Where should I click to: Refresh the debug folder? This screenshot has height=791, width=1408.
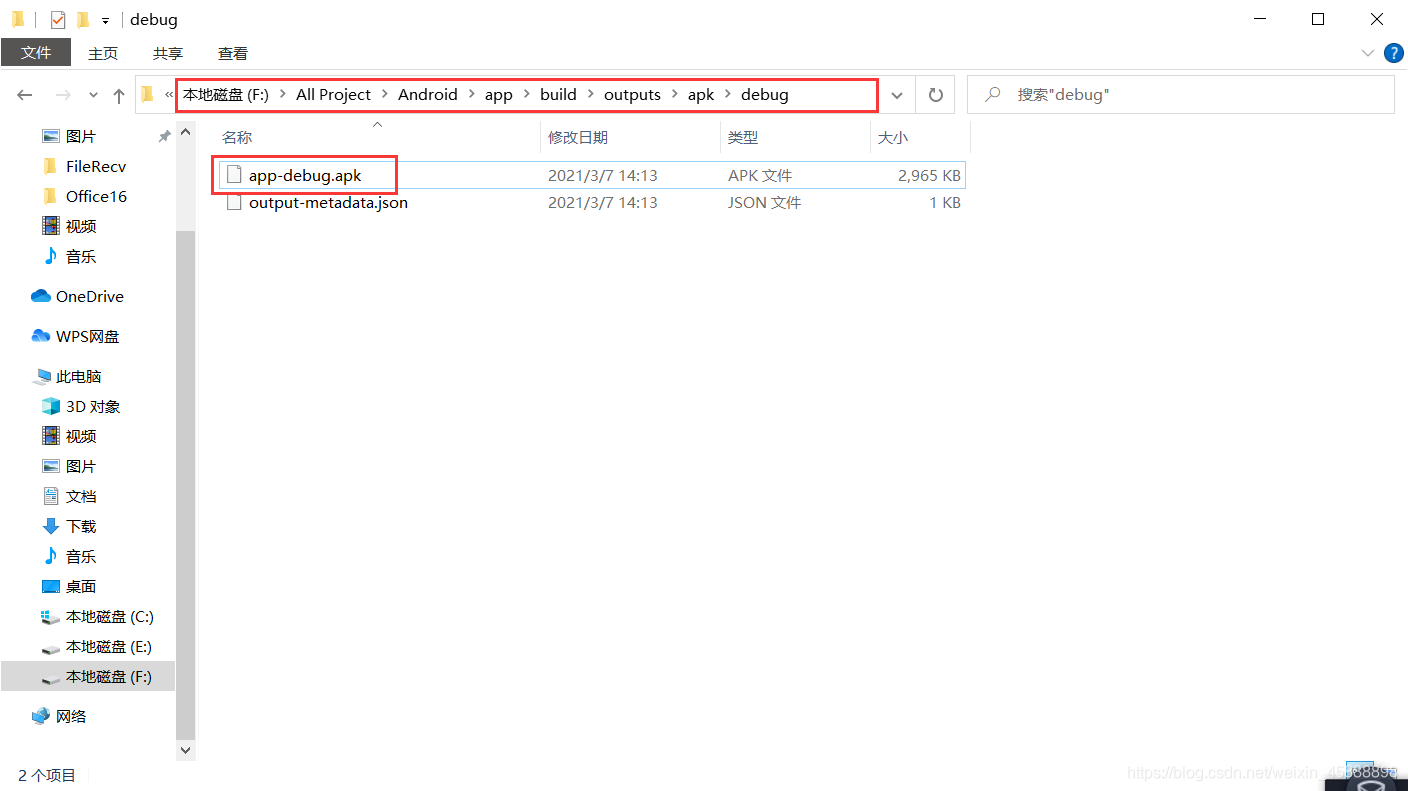tap(936, 95)
